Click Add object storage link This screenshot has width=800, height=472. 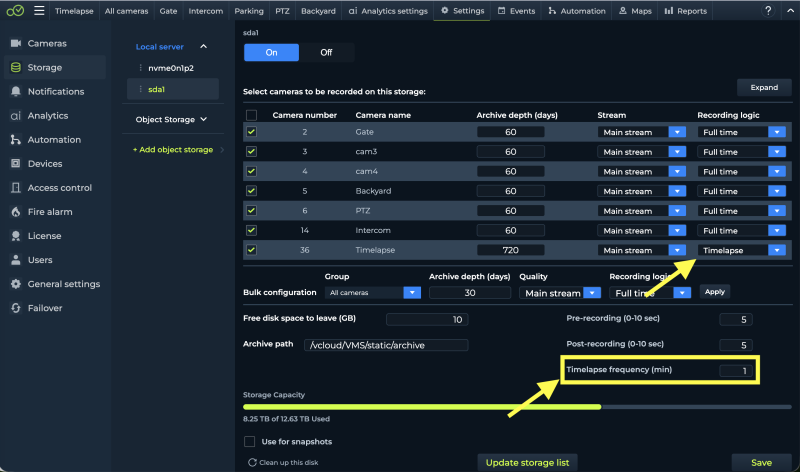tap(173, 150)
